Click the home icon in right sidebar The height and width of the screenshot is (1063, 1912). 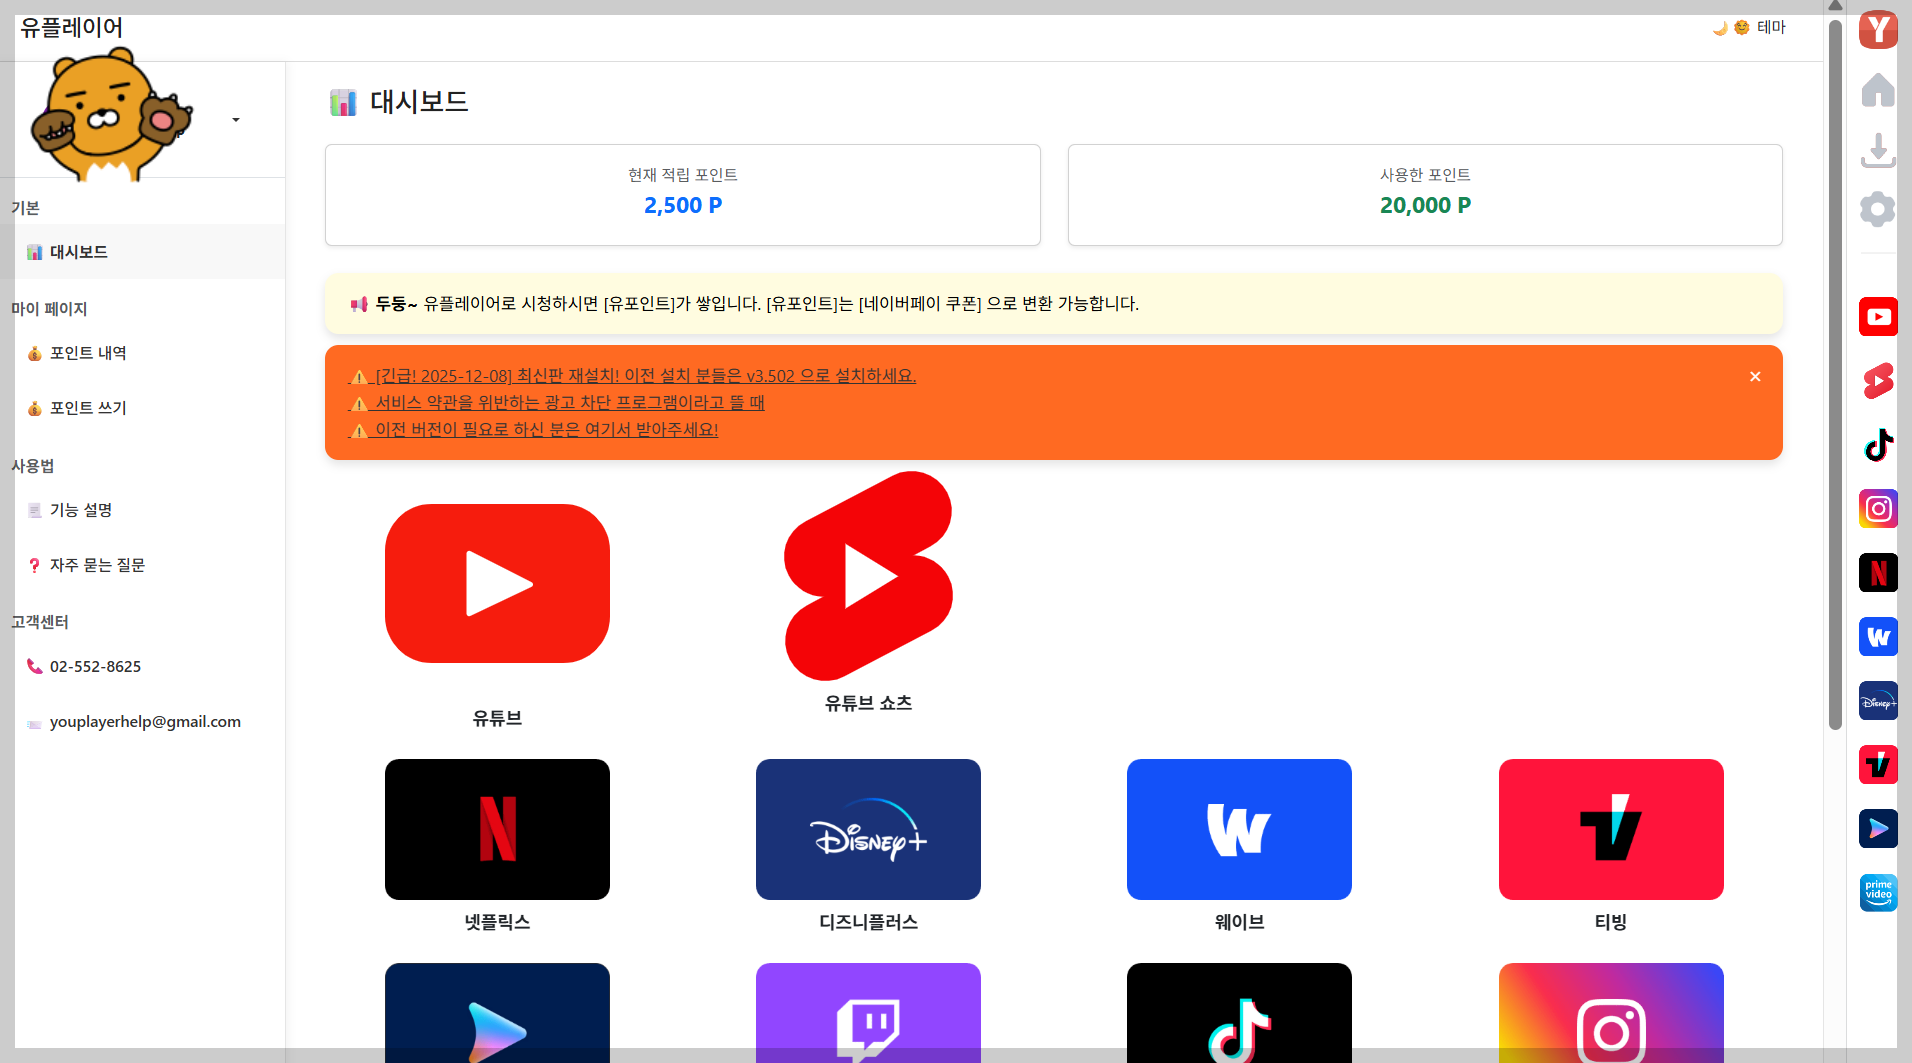pos(1878,90)
